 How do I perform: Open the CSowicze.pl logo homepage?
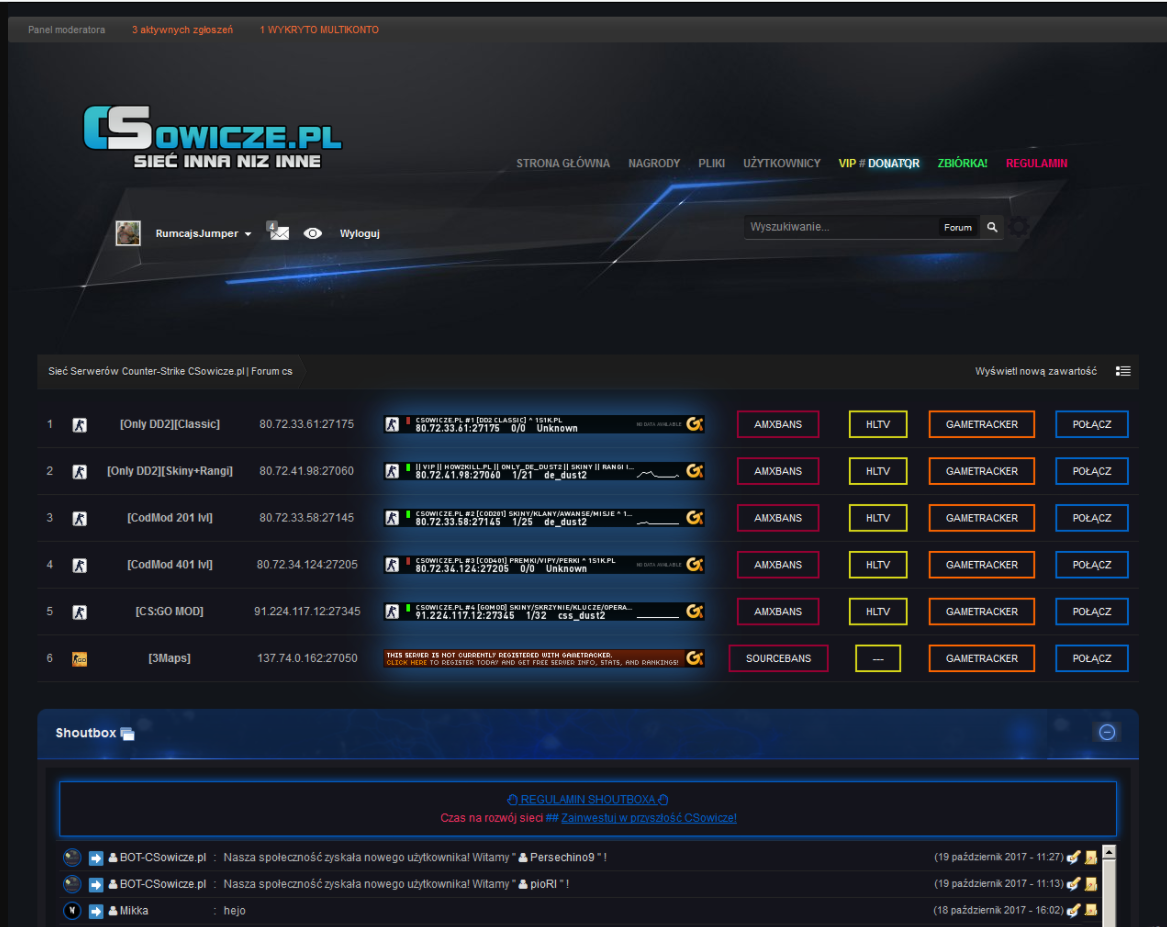click(x=212, y=137)
